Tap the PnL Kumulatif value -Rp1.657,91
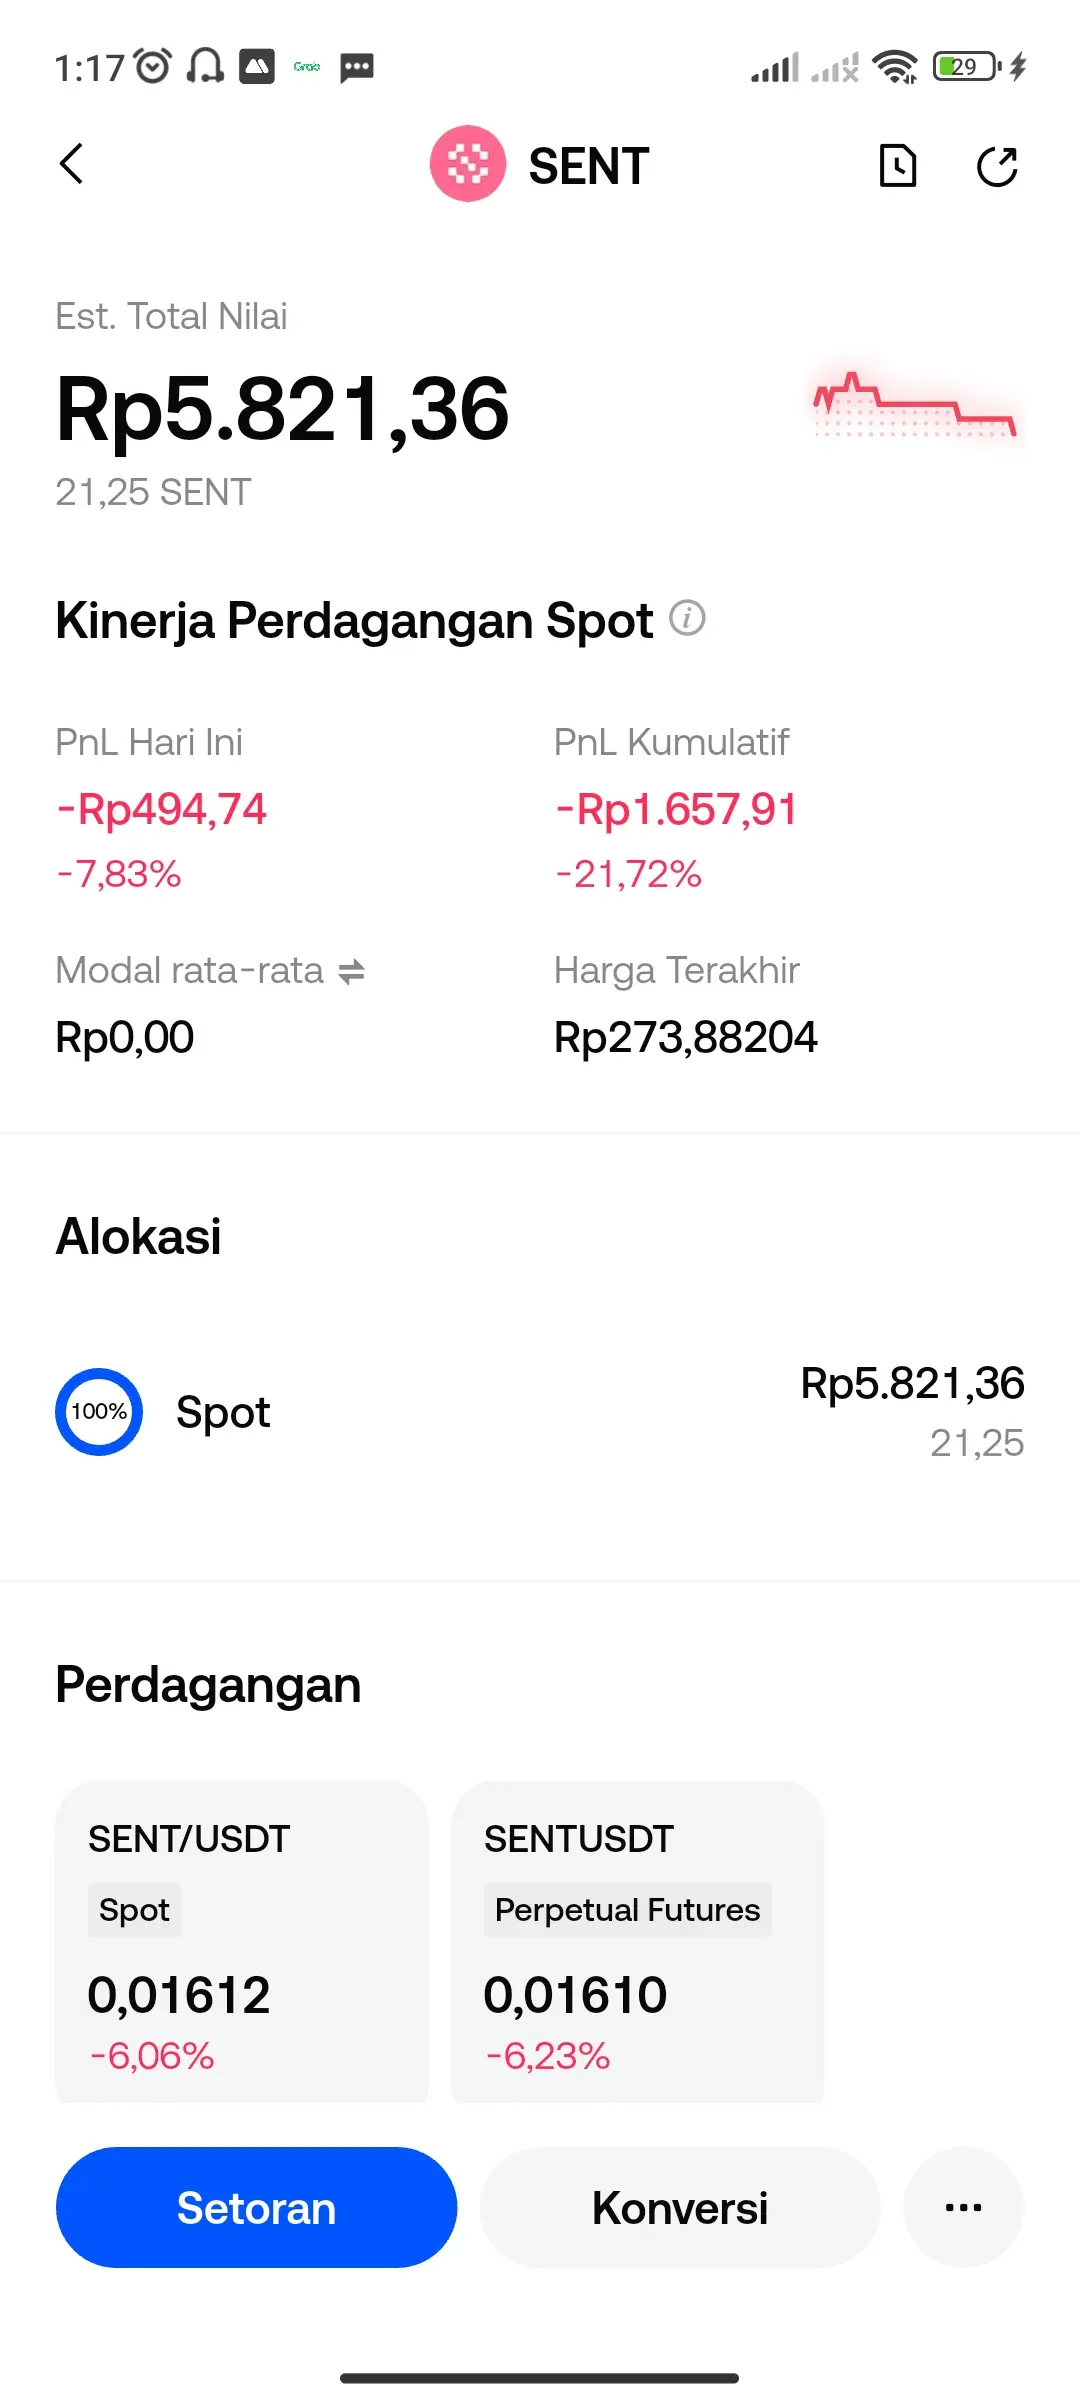 coord(676,809)
